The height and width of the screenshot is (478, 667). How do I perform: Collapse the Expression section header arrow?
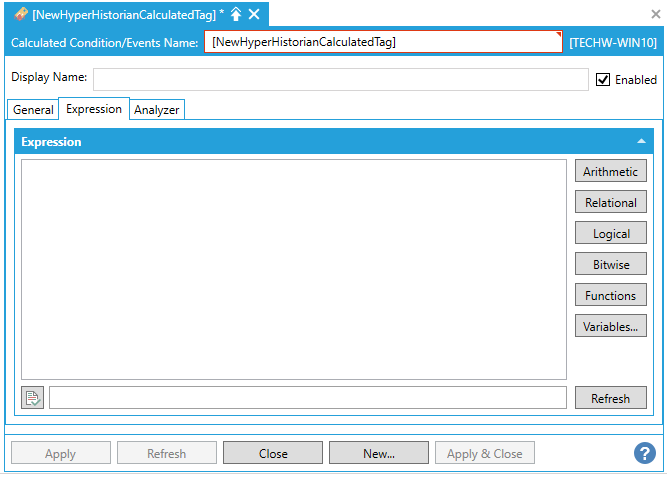tap(641, 142)
